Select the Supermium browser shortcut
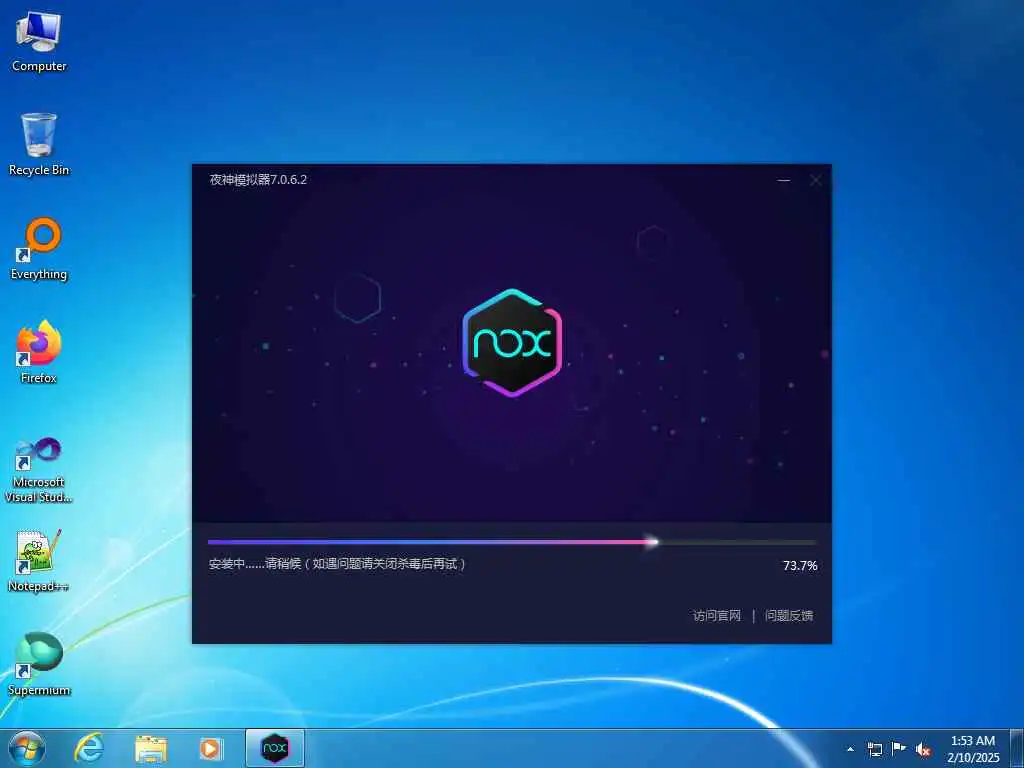This screenshot has height=768, width=1024. point(39,664)
